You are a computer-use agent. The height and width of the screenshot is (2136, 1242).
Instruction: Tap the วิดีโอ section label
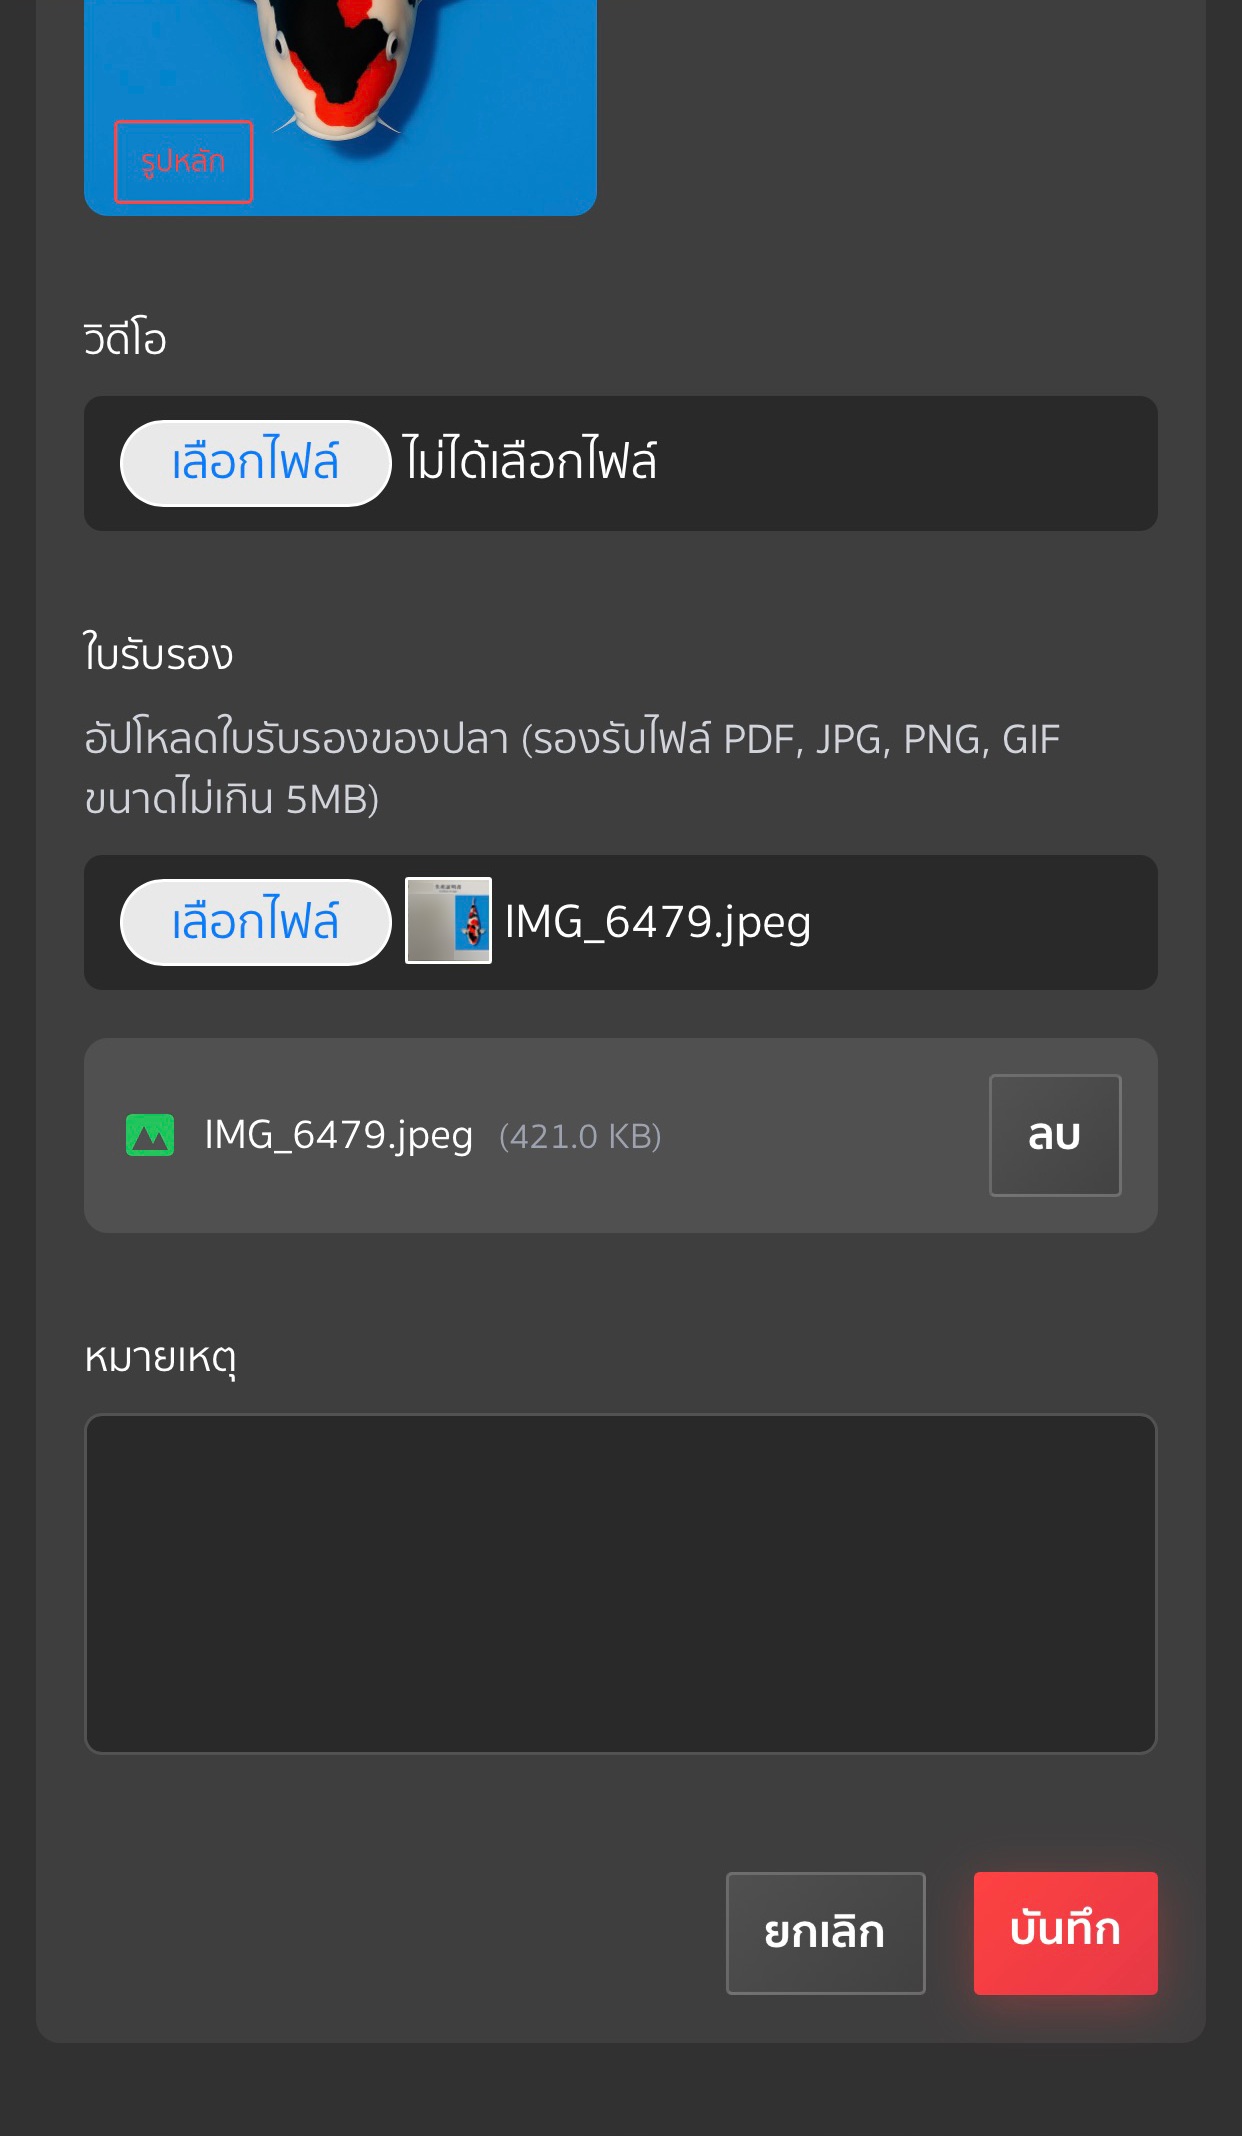(125, 339)
